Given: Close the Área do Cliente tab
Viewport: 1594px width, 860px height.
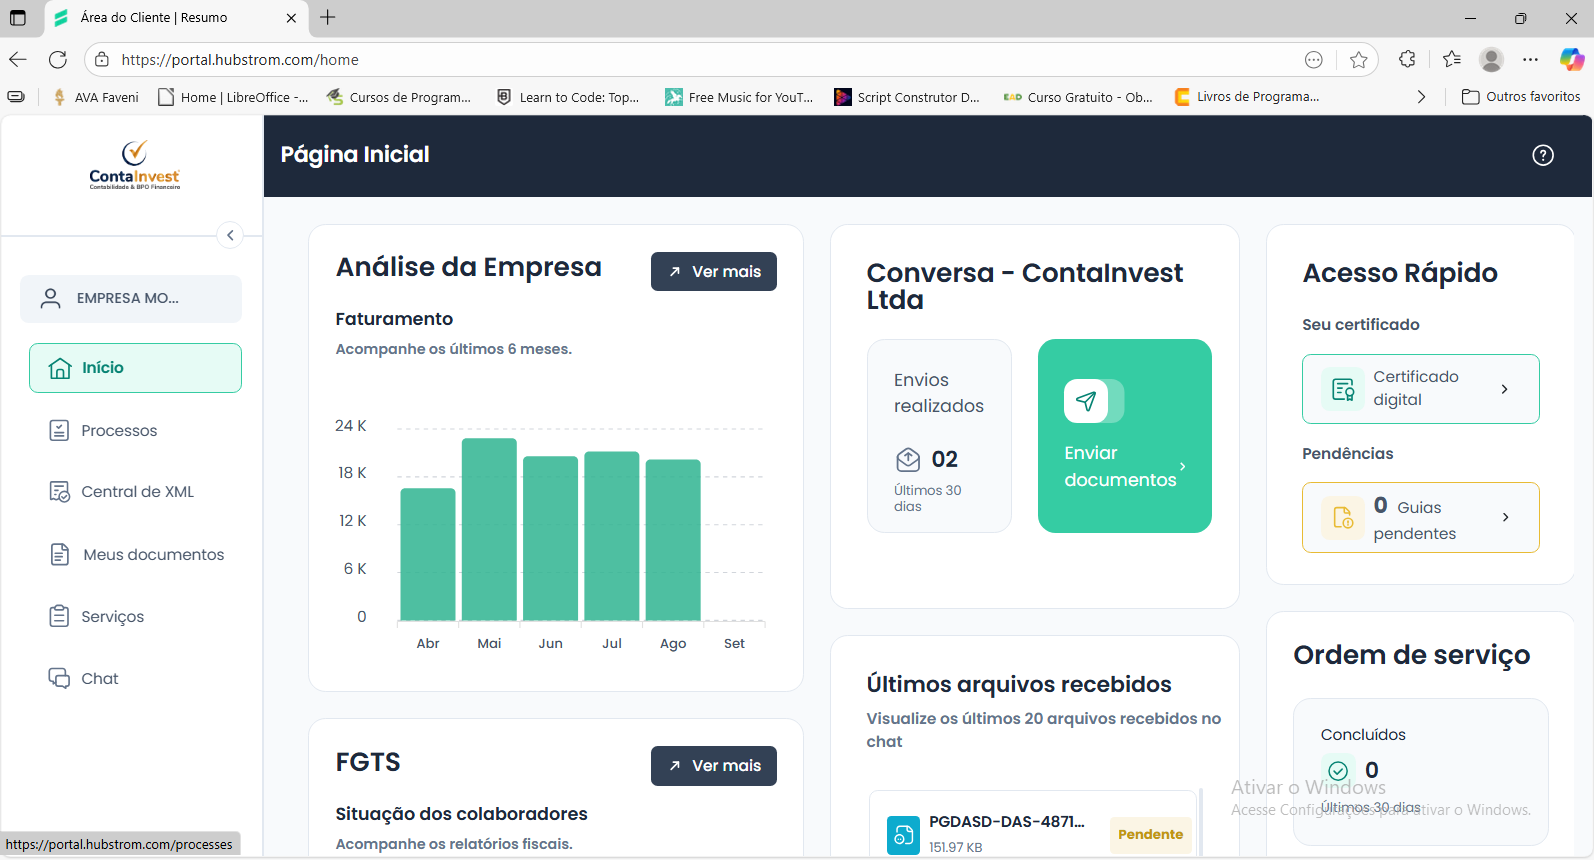Looking at the screenshot, I should [291, 18].
